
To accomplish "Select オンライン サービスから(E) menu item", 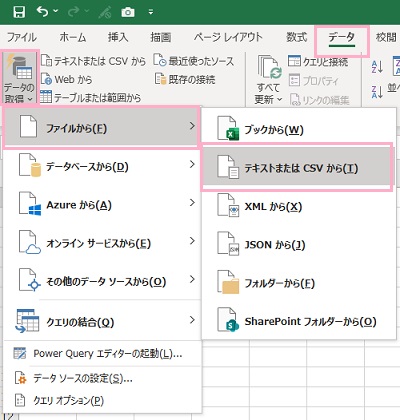I will 102,242.
